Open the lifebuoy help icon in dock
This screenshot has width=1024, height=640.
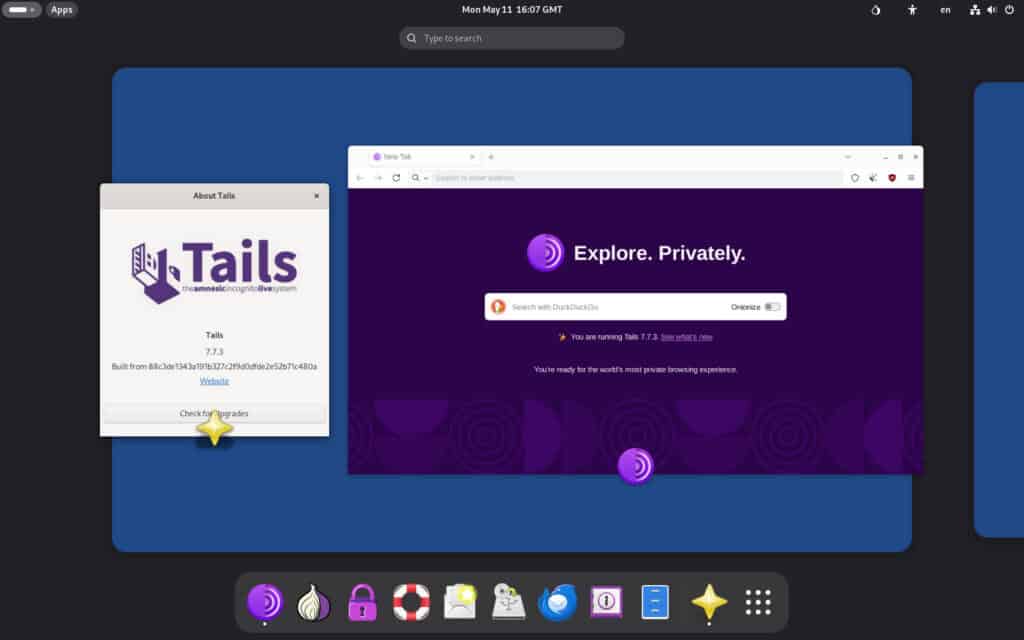411,601
